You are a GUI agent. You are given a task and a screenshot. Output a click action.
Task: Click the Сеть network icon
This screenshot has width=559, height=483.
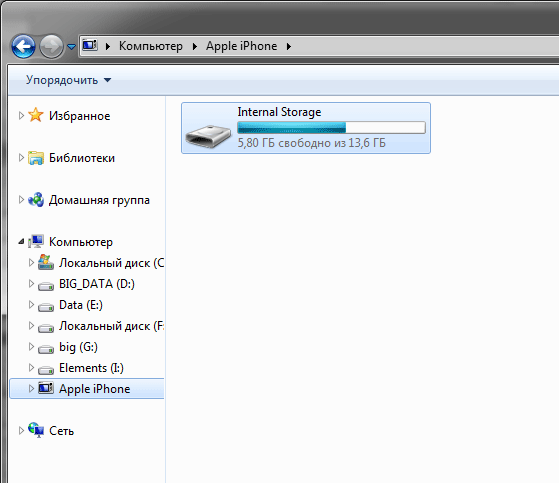click(x=36, y=430)
